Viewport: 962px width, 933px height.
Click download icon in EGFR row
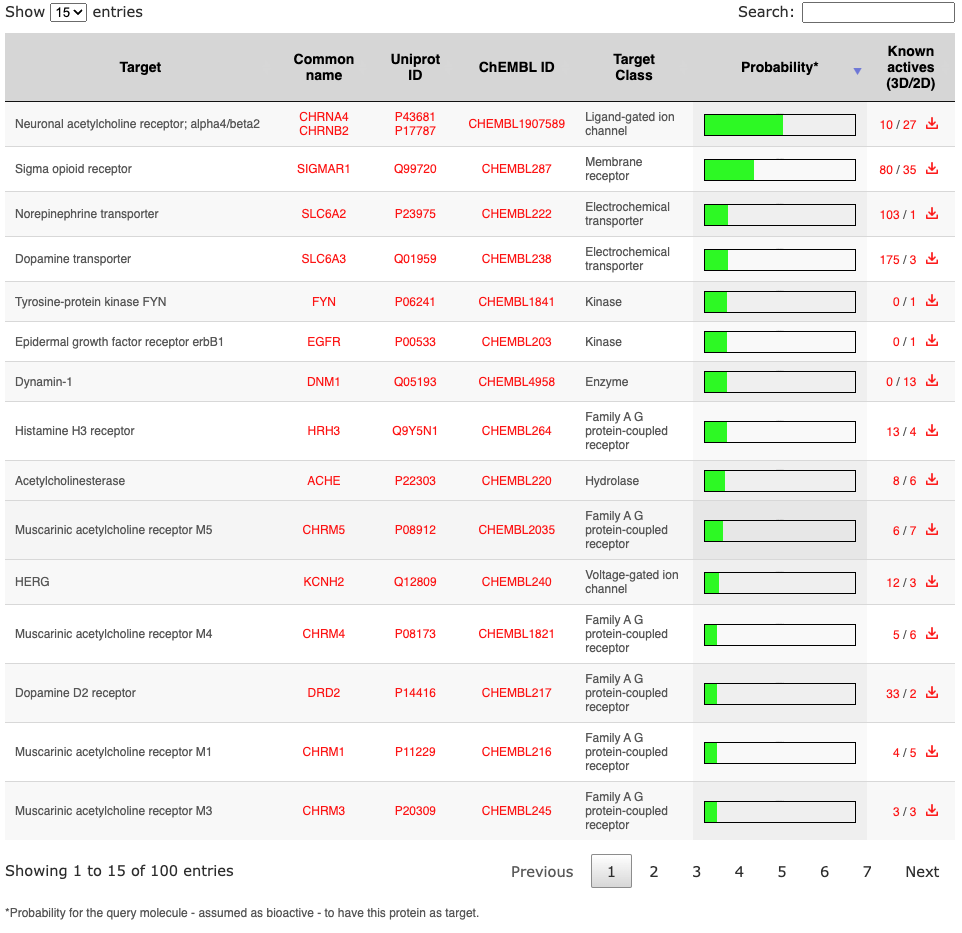tap(931, 341)
